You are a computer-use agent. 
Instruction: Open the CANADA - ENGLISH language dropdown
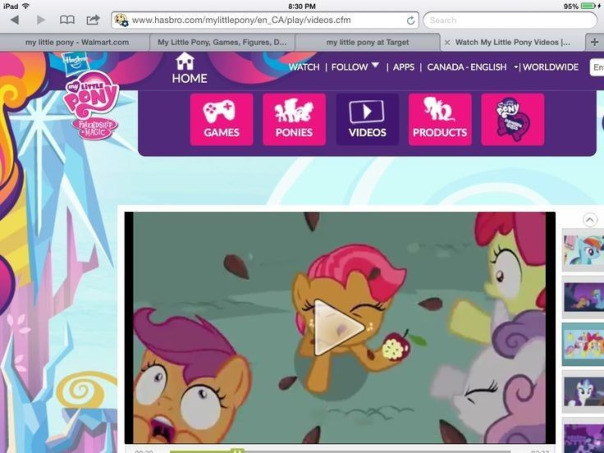tap(472, 67)
